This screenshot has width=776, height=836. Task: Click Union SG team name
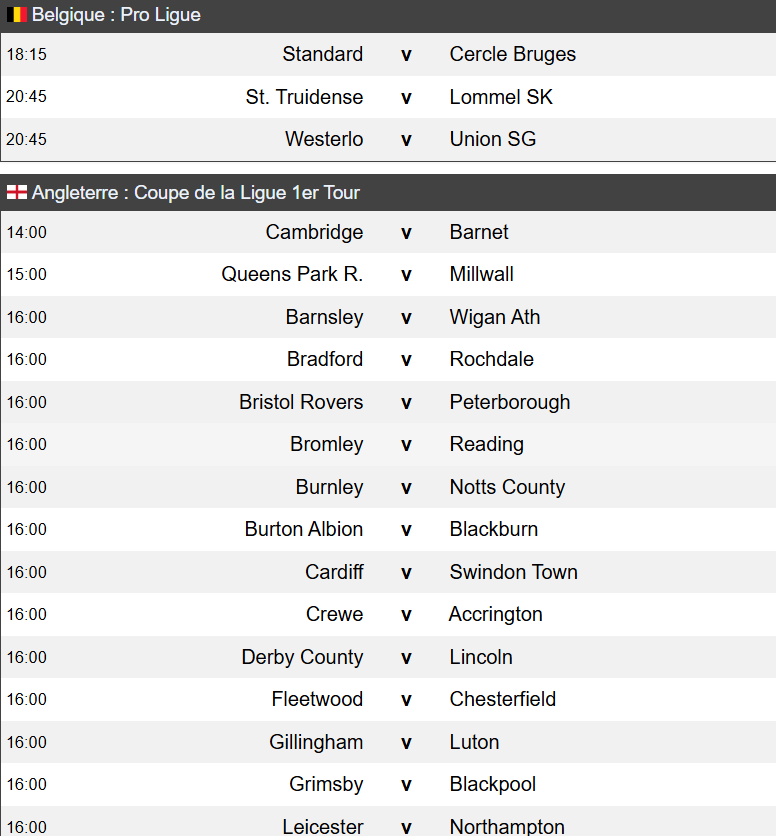point(493,139)
